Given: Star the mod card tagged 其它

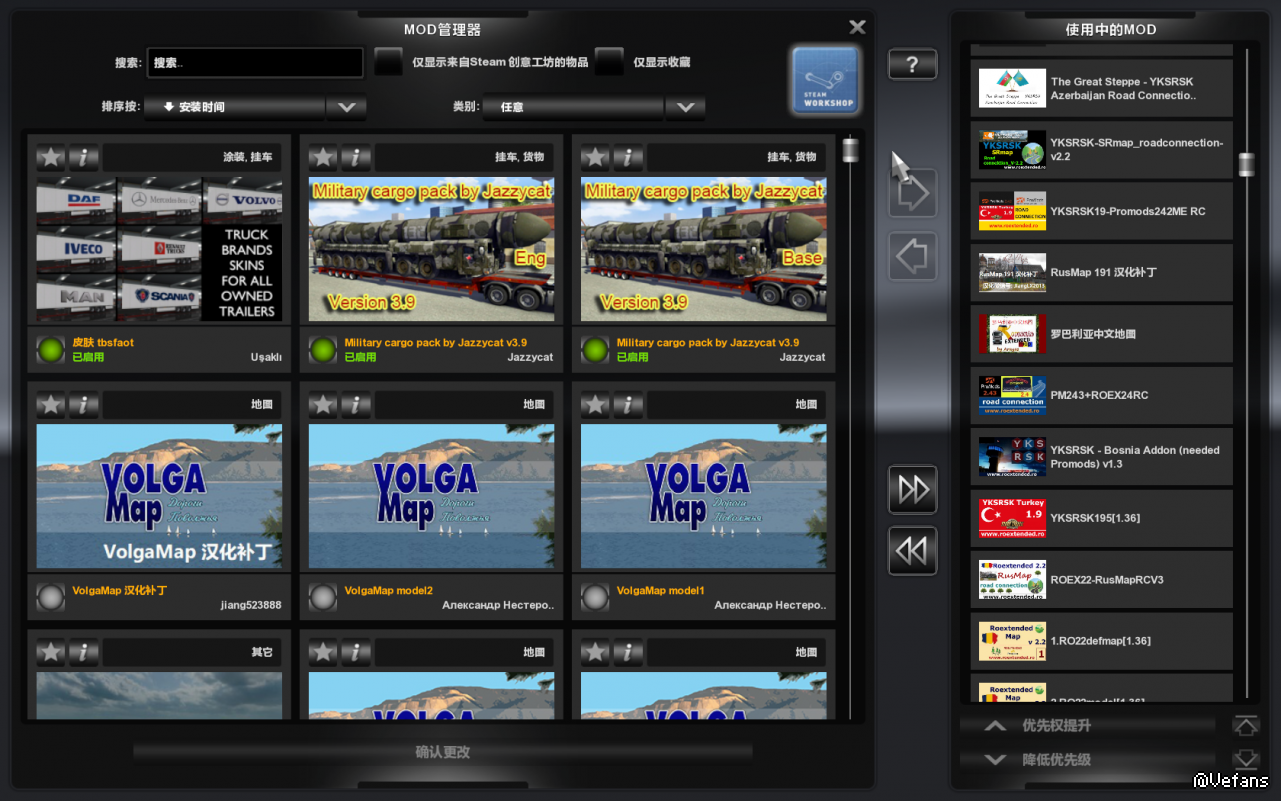Looking at the screenshot, I should [51, 652].
